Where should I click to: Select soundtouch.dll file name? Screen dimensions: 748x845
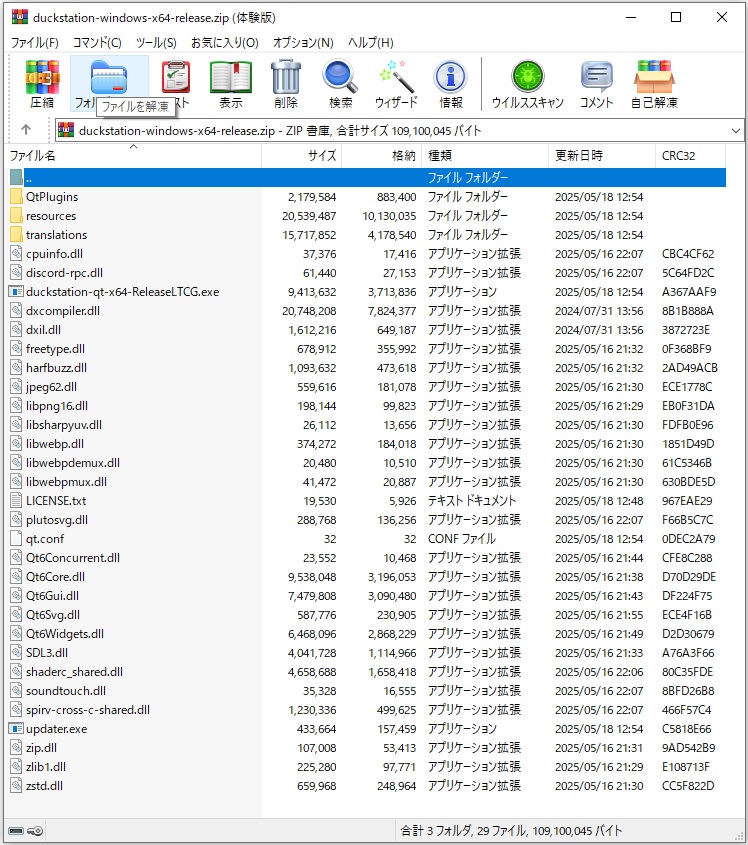tap(66, 690)
